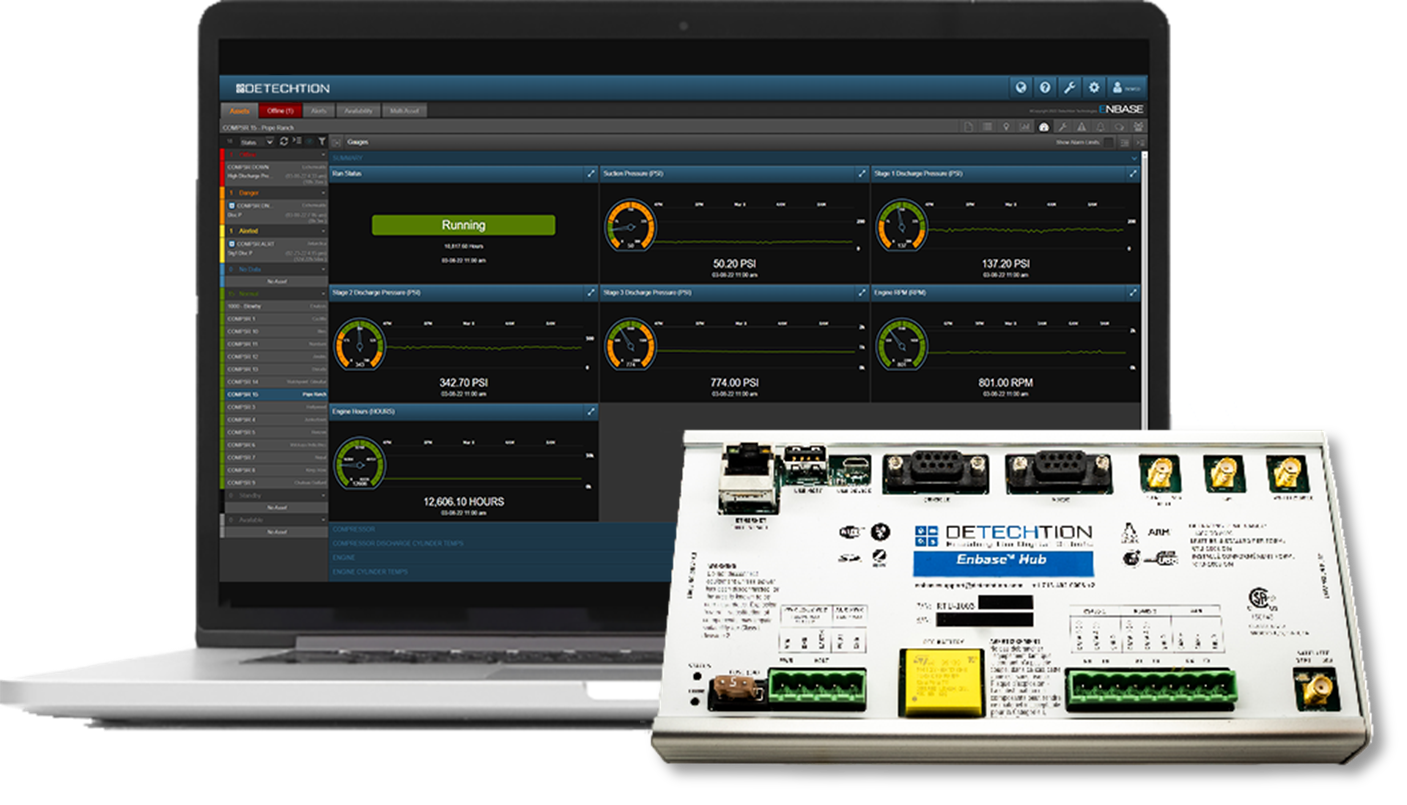Image resolution: width=1407 pixels, height=805 pixels.
Task: Click the Engine RPM gauge dial
Action: click(x=901, y=344)
